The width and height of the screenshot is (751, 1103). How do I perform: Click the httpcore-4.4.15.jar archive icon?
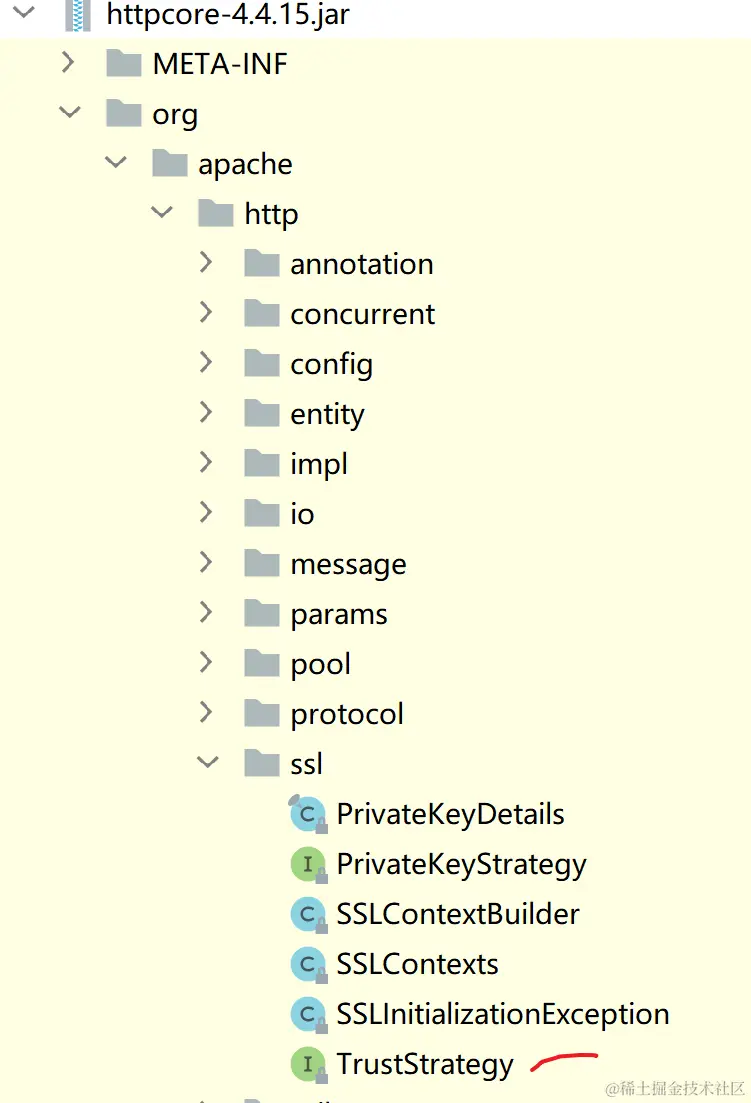[x=78, y=16]
